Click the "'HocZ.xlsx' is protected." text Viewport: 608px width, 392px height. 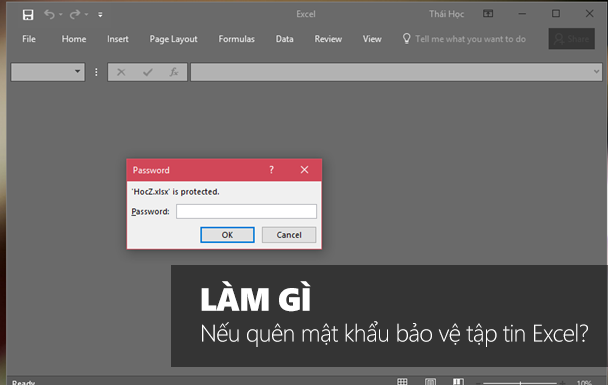tap(176, 192)
